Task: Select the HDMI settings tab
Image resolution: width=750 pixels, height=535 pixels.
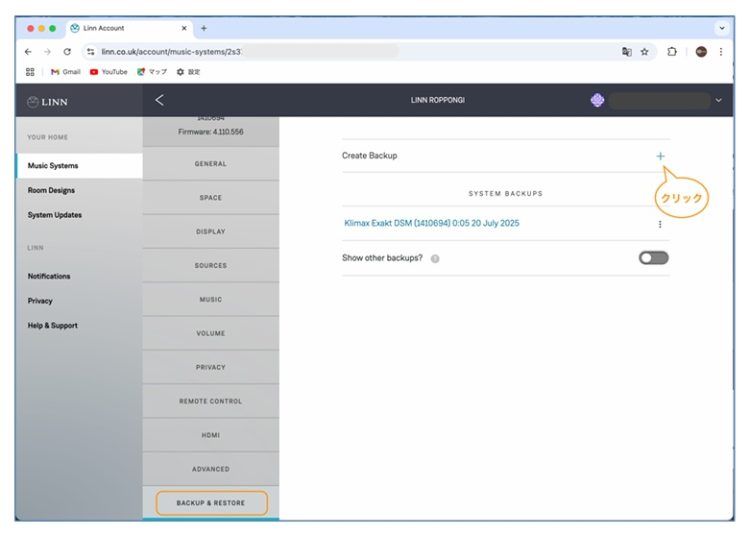Action: pos(210,435)
